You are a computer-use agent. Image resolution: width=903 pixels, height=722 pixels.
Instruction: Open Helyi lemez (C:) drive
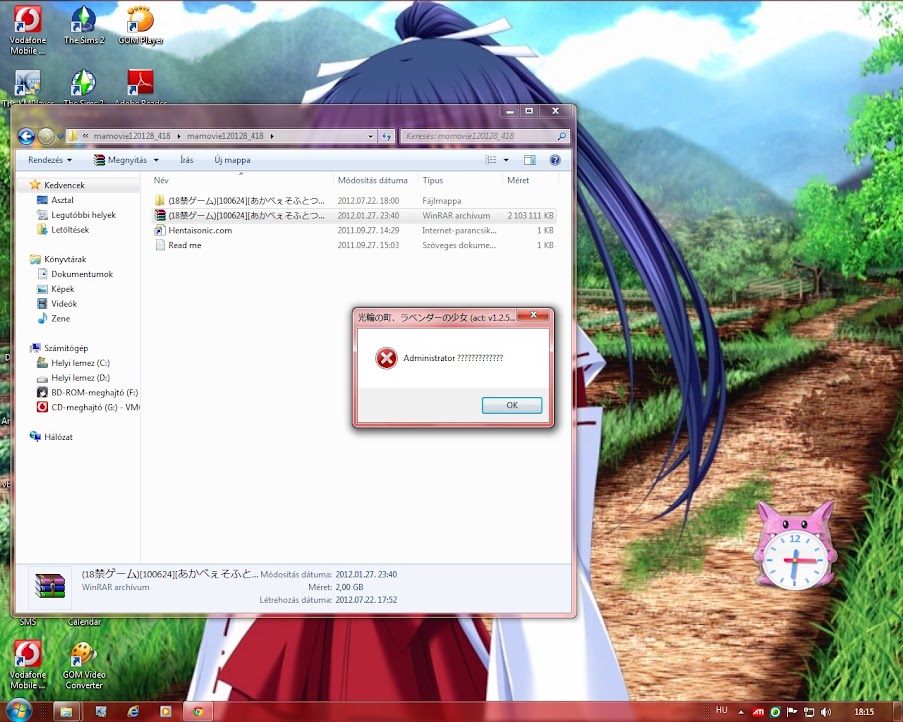[80, 363]
